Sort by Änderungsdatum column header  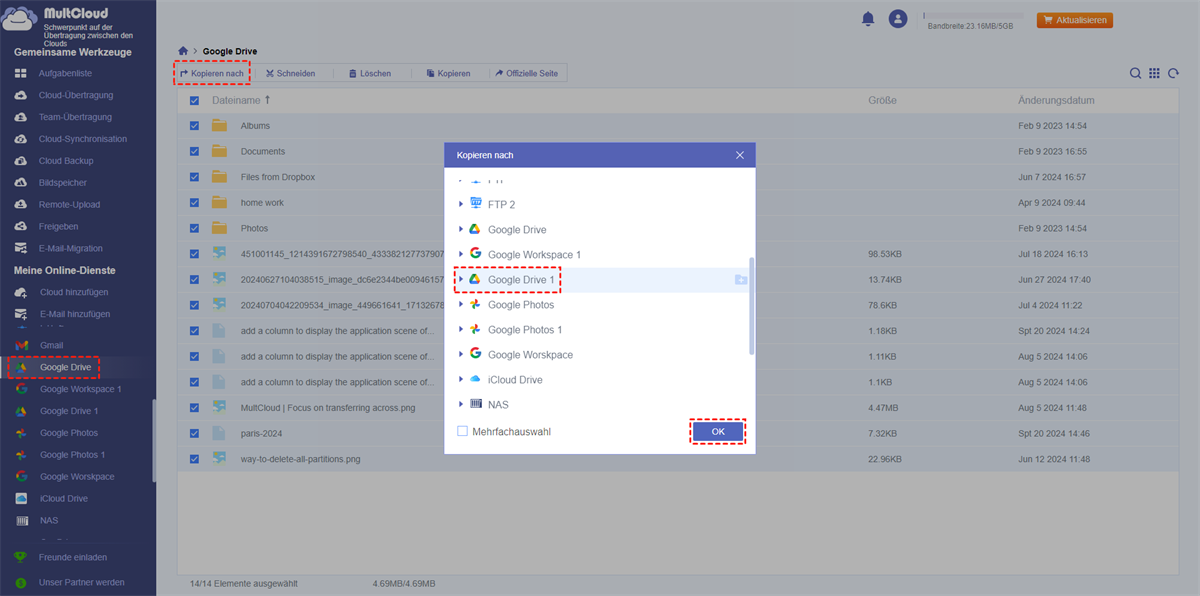pyautogui.click(x=1056, y=101)
